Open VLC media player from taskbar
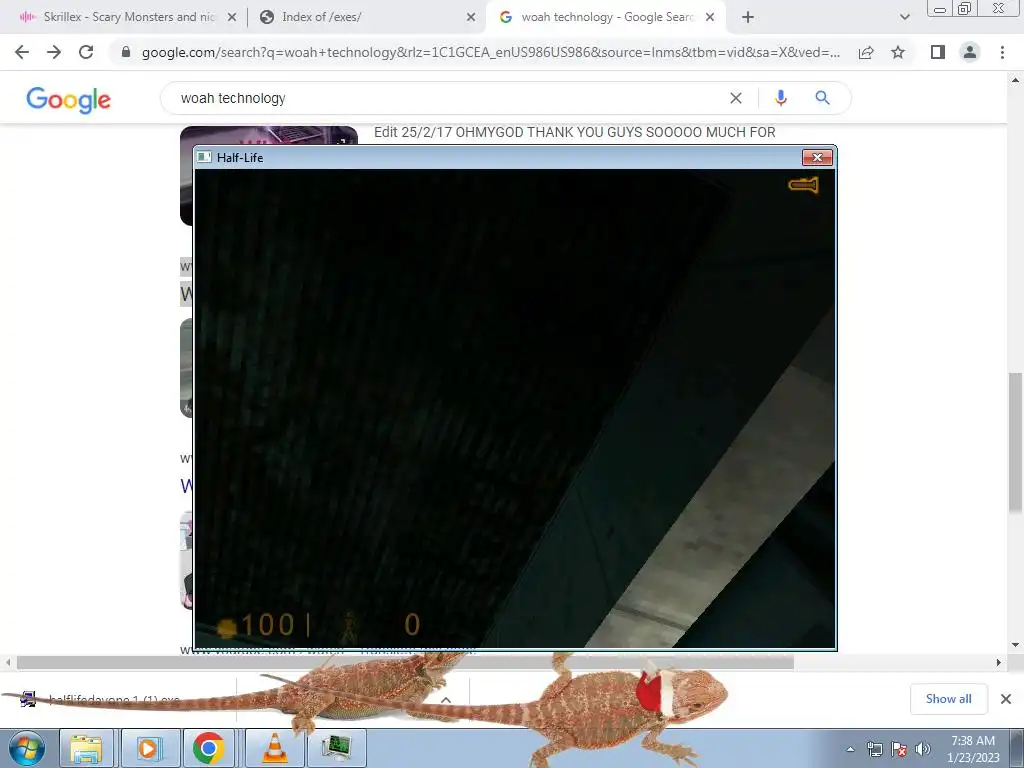The height and width of the screenshot is (768, 1024). pyautogui.click(x=274, y=748)
